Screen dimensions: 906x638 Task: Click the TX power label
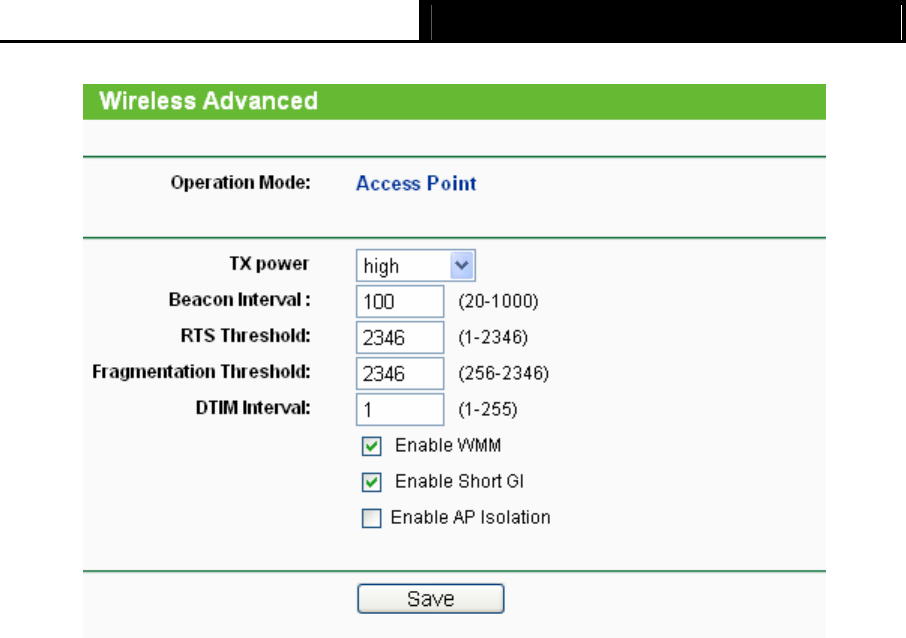point(269,264)
